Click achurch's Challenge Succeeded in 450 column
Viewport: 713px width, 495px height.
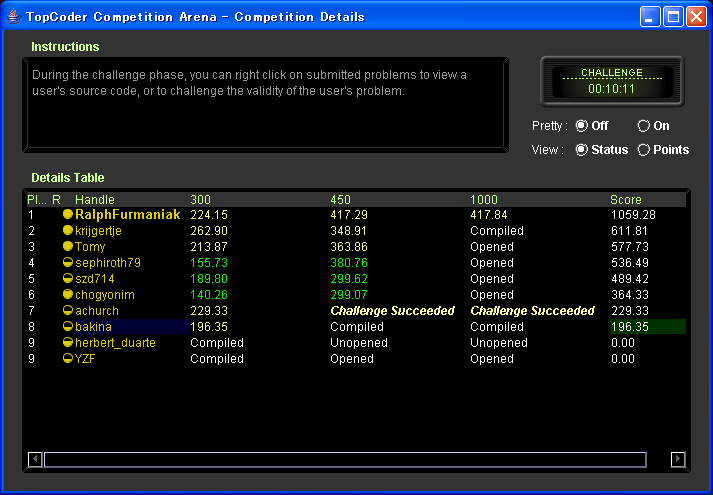[x=392, y=310]
